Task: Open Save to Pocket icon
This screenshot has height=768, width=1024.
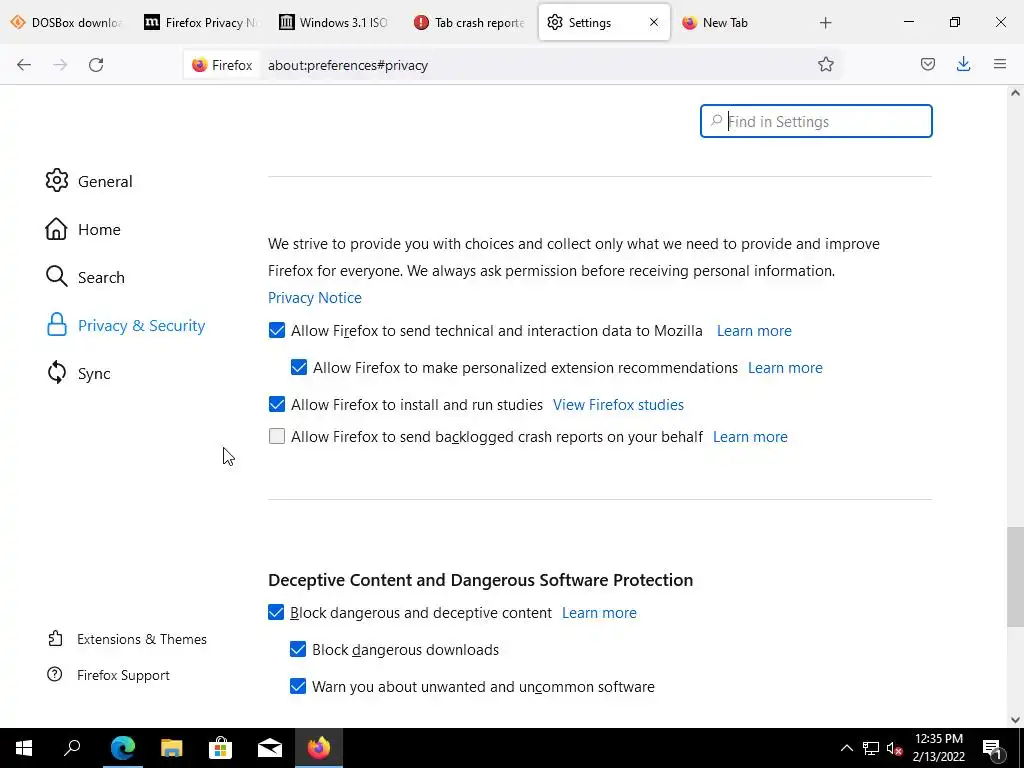Action: click(927, 64)
